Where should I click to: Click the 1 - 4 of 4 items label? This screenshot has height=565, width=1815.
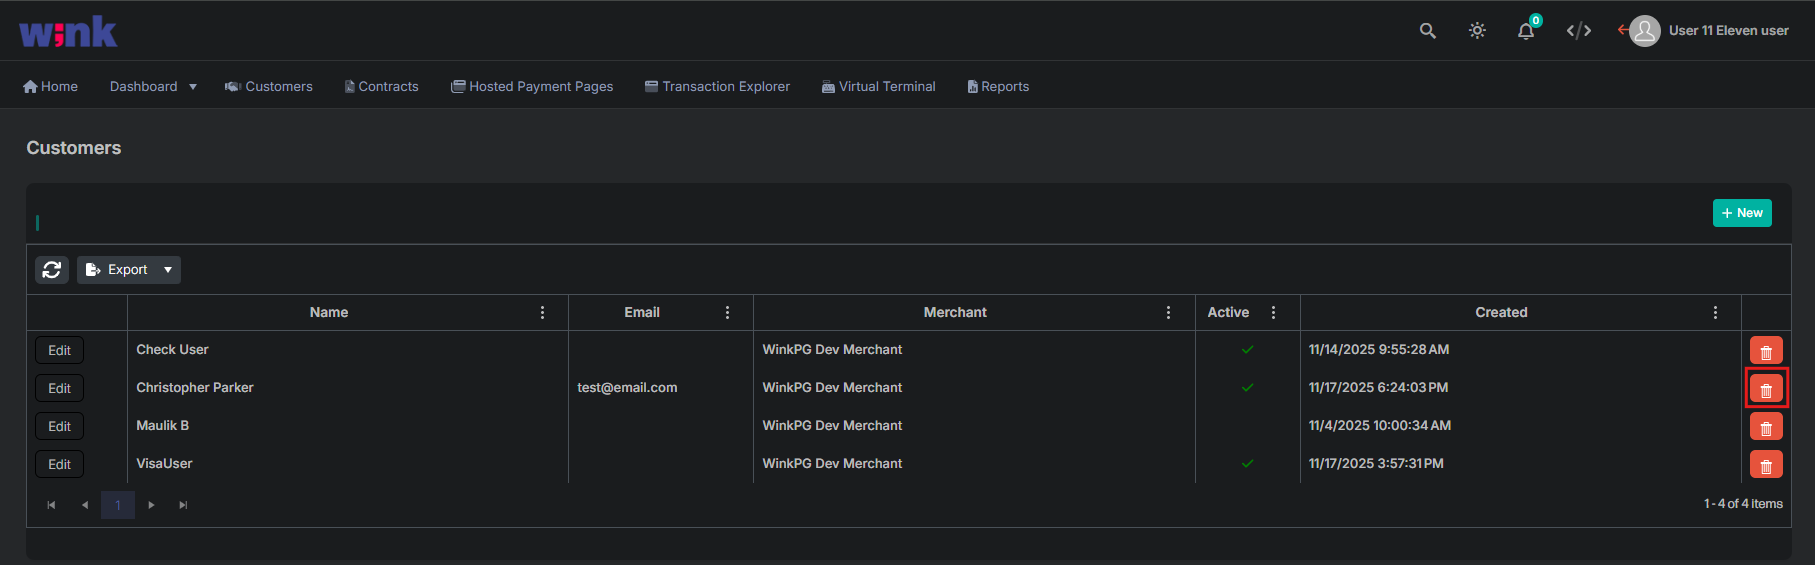[1743, 504]
